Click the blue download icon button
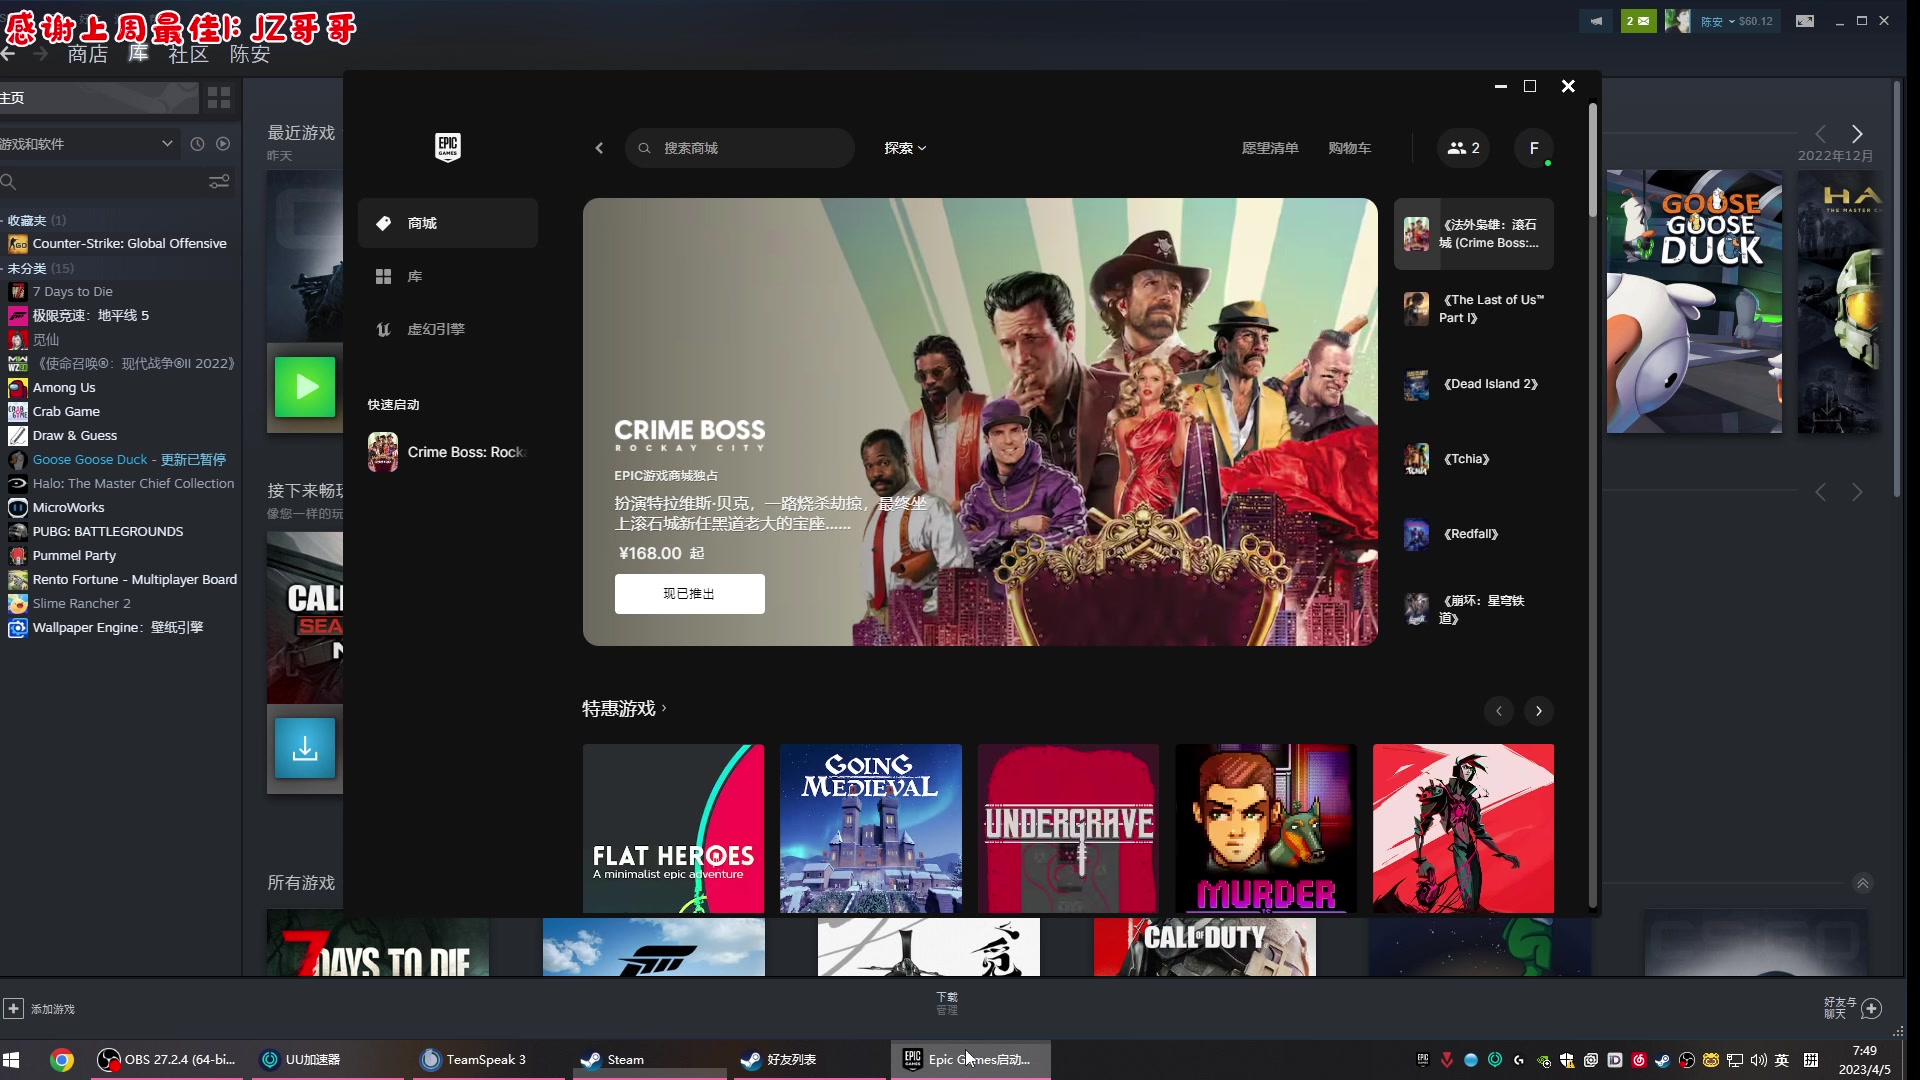 pyautogui.click(x=305, y=748)
